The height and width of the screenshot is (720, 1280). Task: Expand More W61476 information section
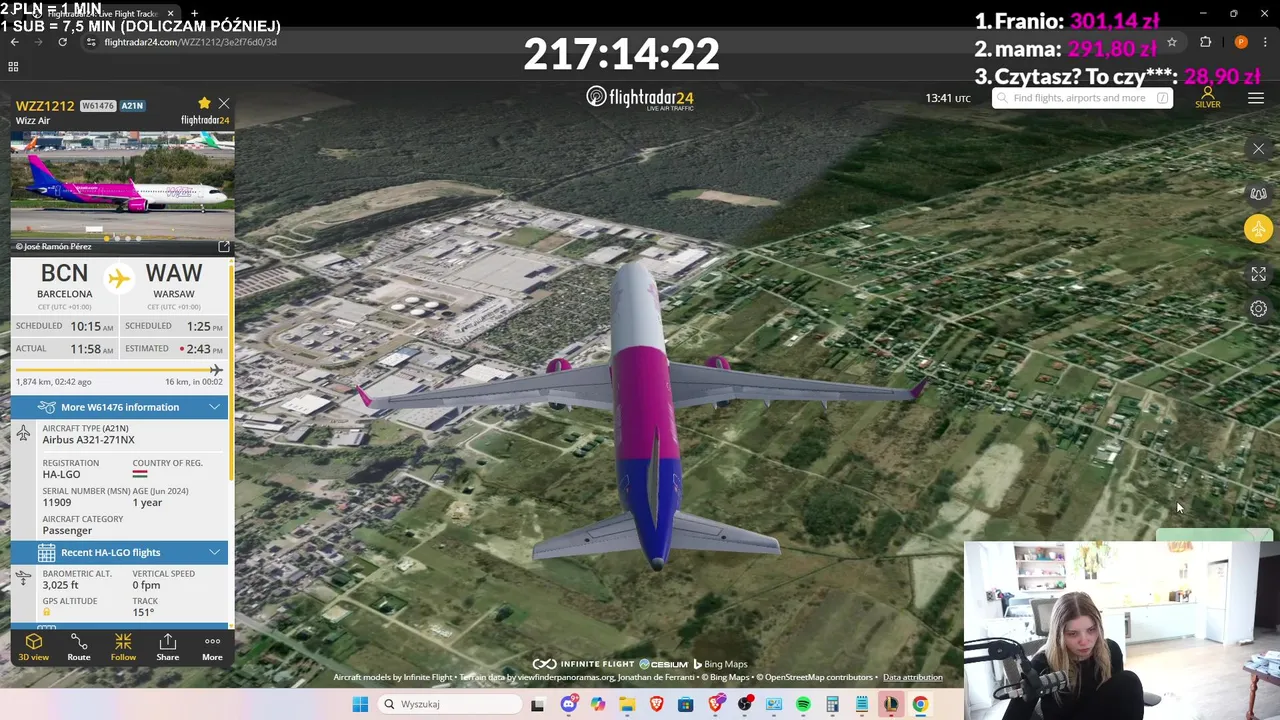120,407
